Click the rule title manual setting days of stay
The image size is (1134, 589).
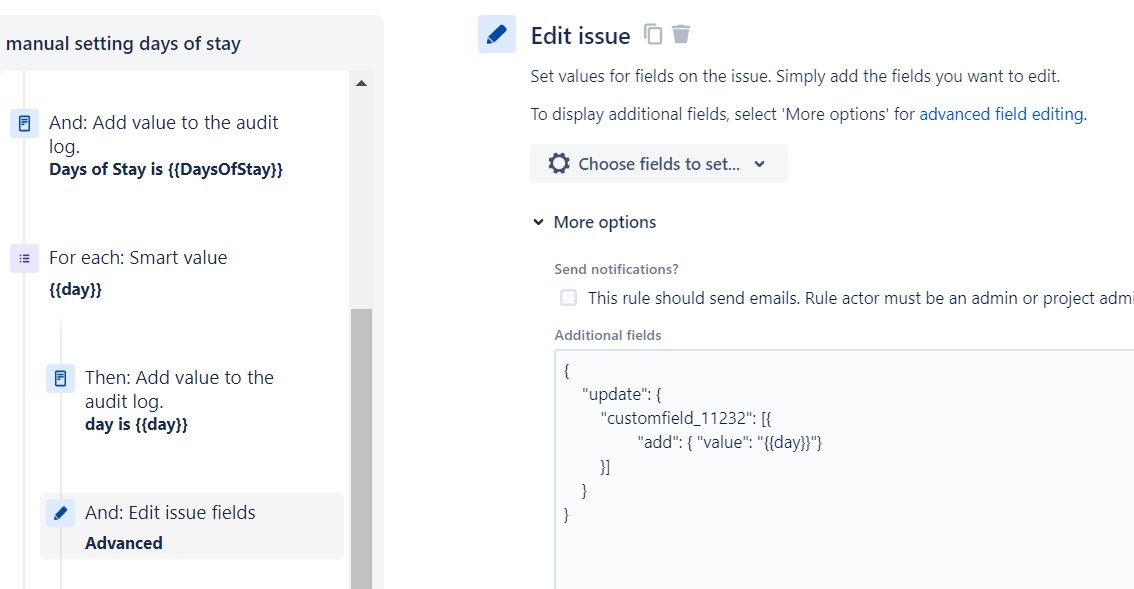click(124, 43)
